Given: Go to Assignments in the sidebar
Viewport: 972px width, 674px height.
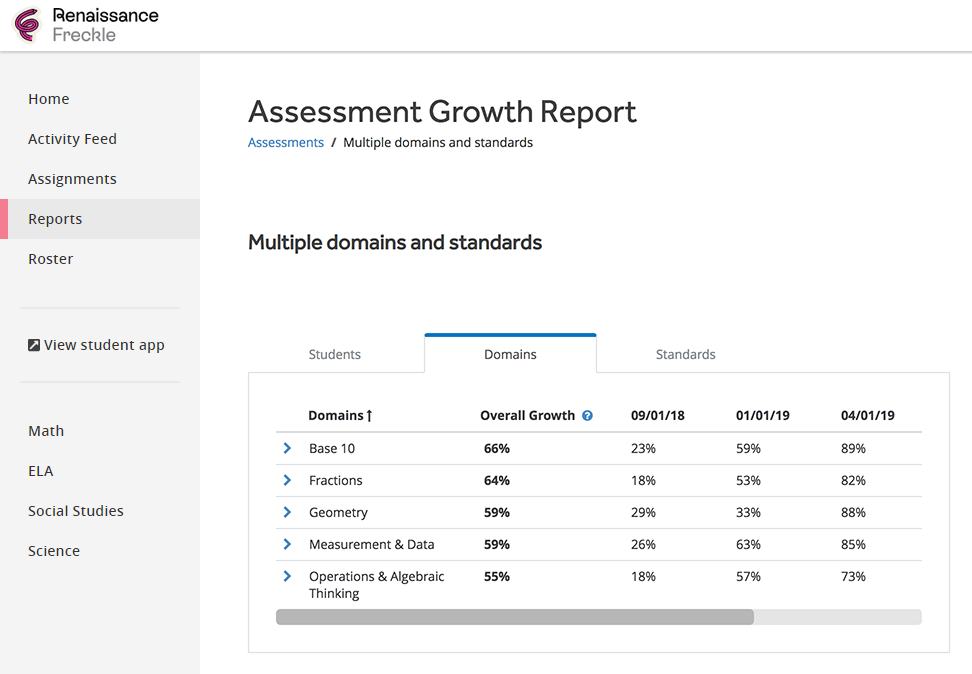Looking at the screenshot, I should pyautogui.click(x=73, y=179).
